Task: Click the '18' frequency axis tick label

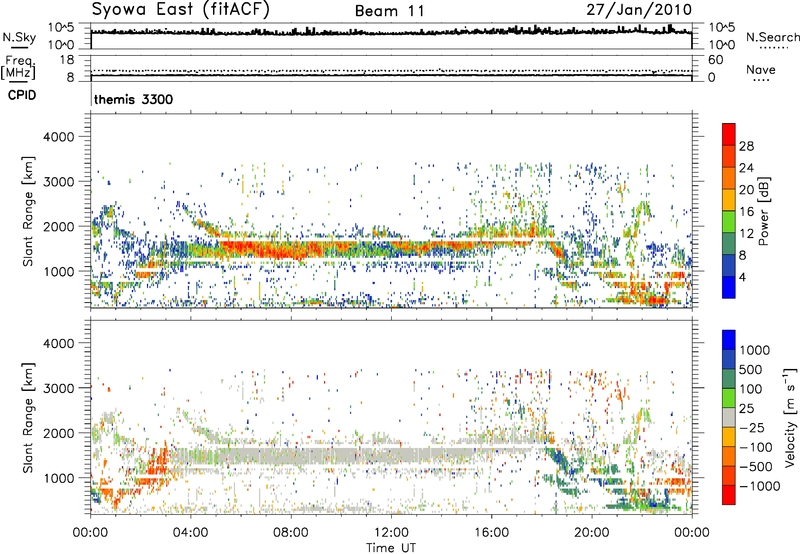Action: click(67, 60)
